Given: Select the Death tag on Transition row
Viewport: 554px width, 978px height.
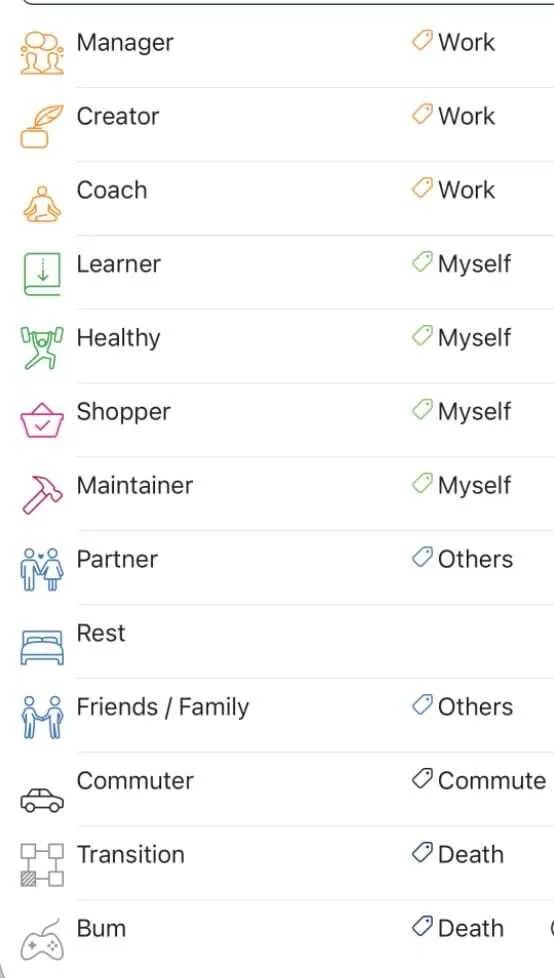Looking at the screenshot, I should click(457, 854).
